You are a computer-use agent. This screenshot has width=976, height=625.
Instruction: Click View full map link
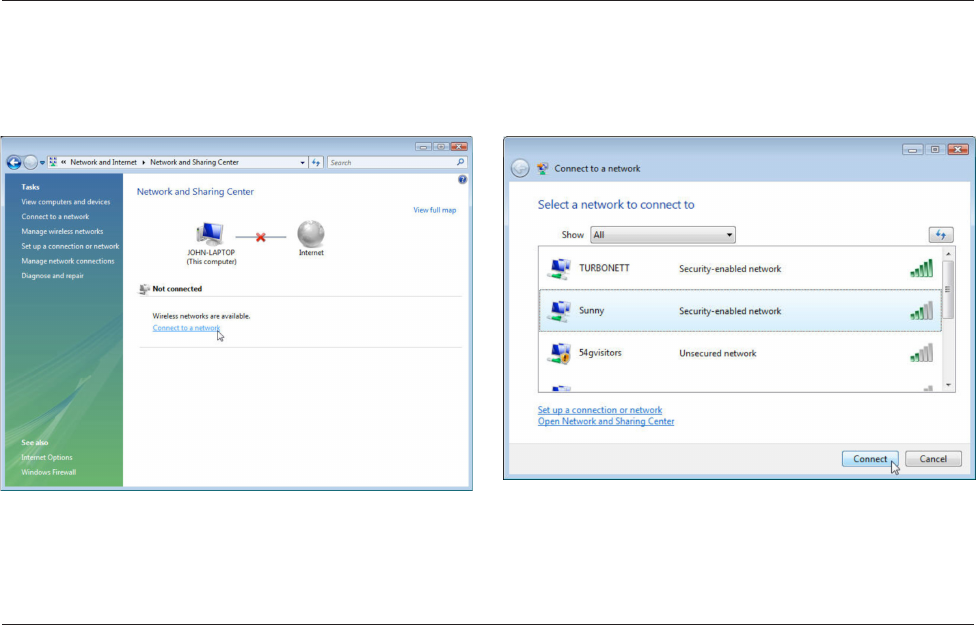[x=434, y=210]
